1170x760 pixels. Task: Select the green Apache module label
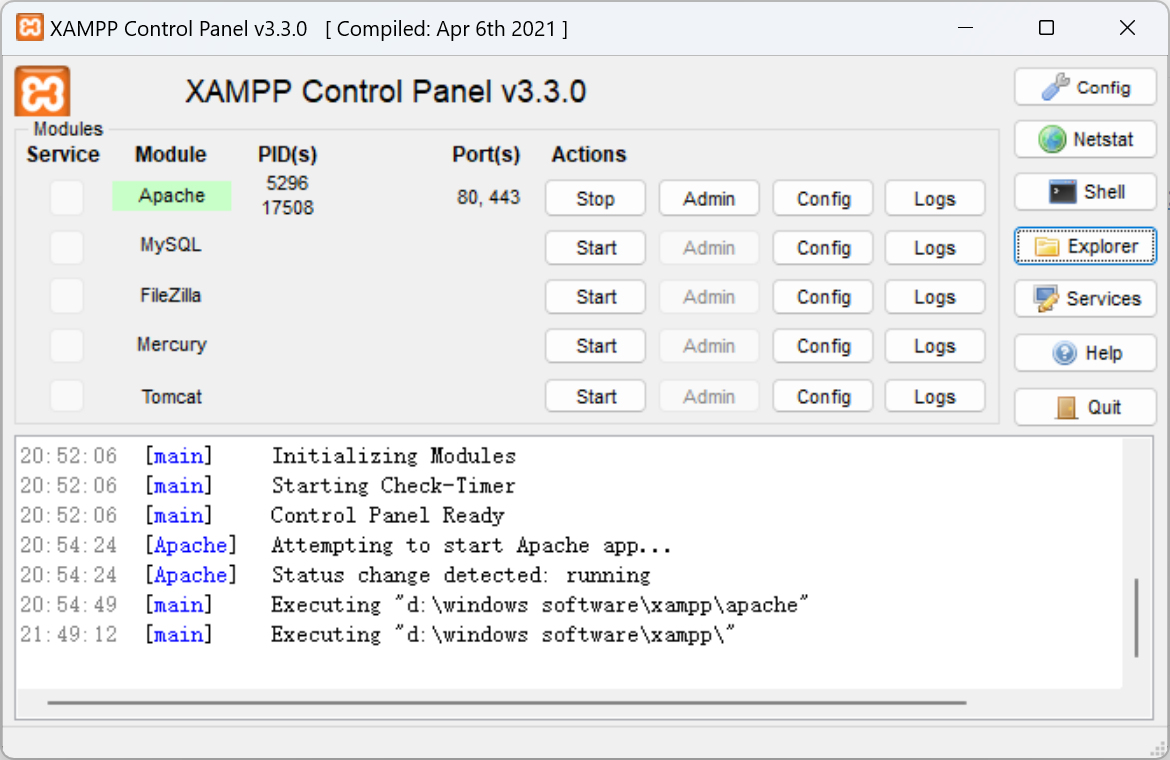(x=172, y=195)
